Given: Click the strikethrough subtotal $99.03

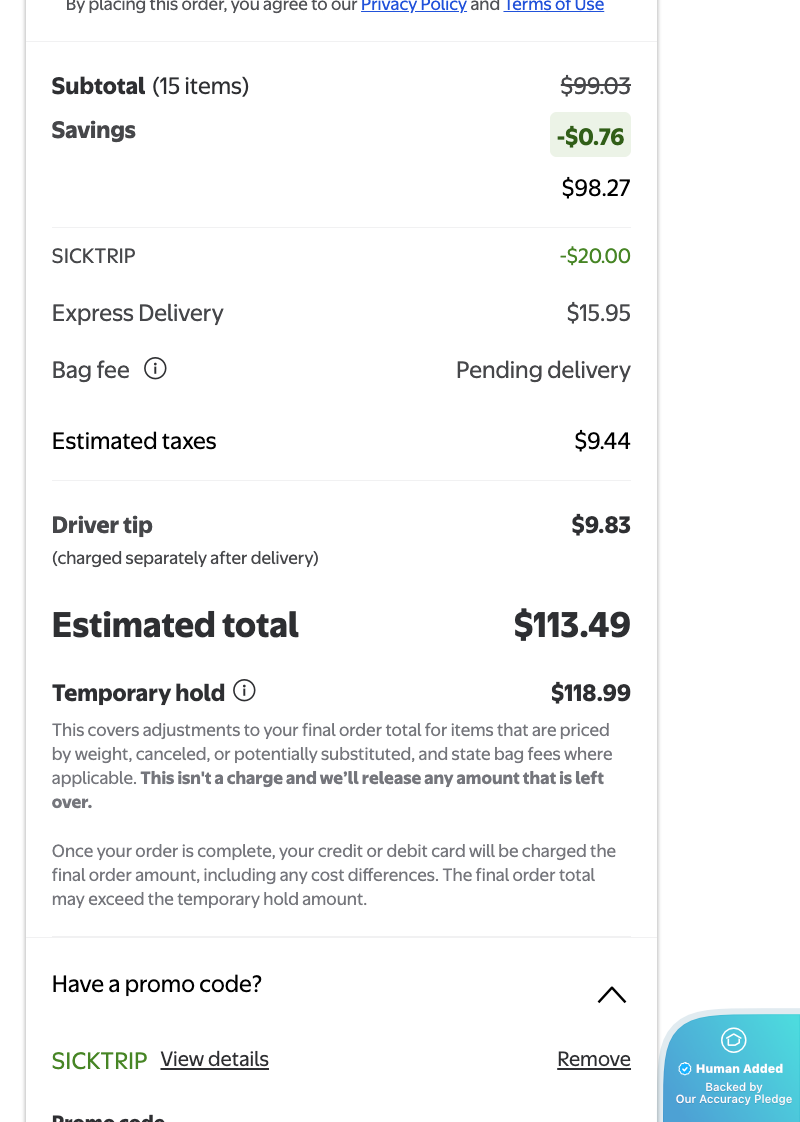Looking at the screenshot, I should pos(595,86).
